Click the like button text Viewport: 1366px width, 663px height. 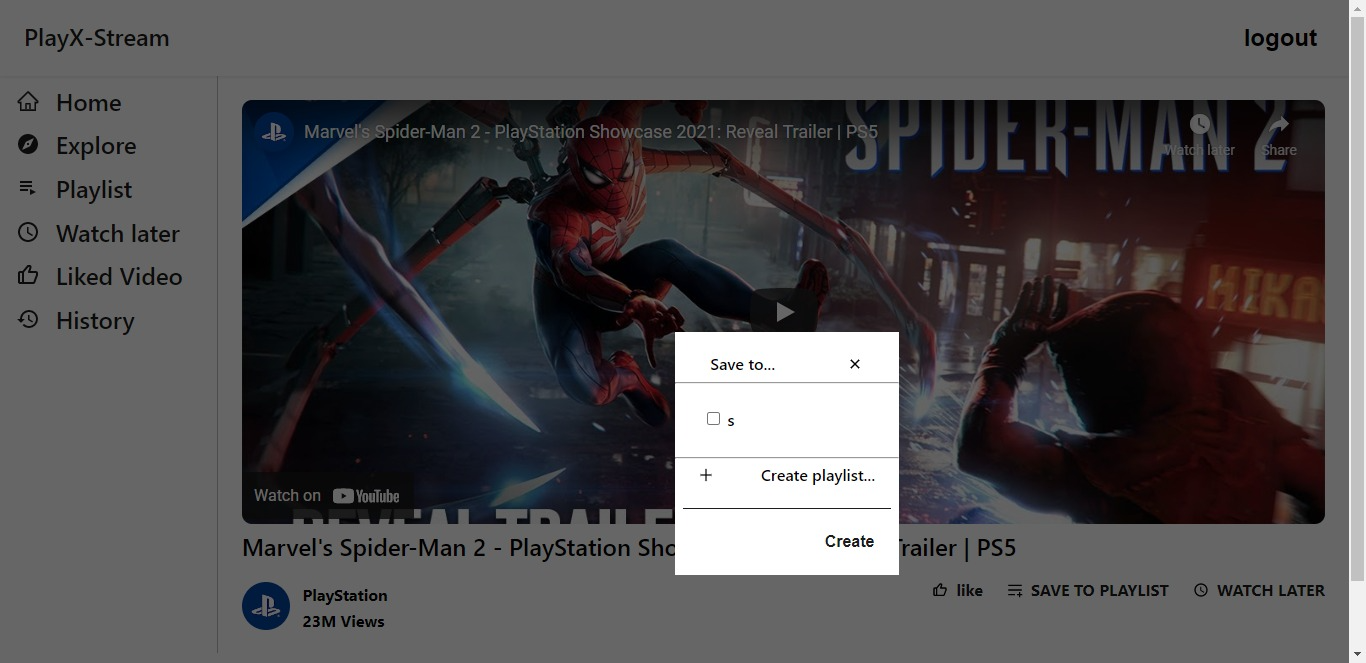point(969,590)
